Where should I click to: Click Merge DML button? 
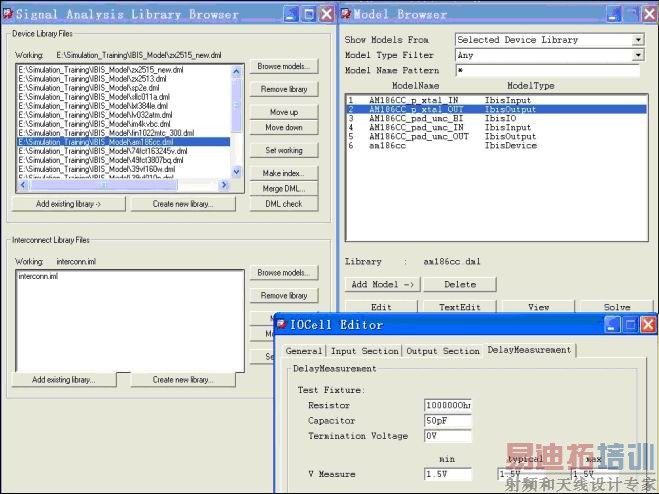click(284, 189)
